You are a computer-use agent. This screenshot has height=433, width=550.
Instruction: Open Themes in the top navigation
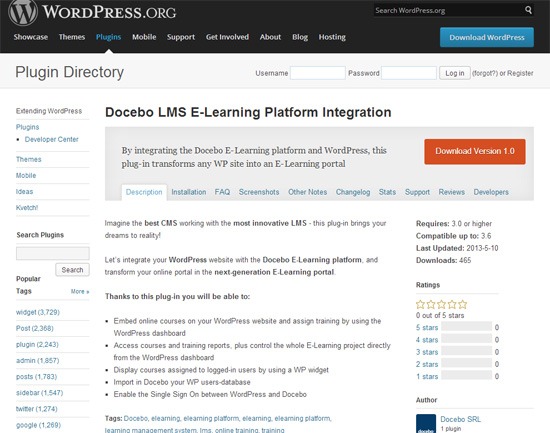[72, 37]
